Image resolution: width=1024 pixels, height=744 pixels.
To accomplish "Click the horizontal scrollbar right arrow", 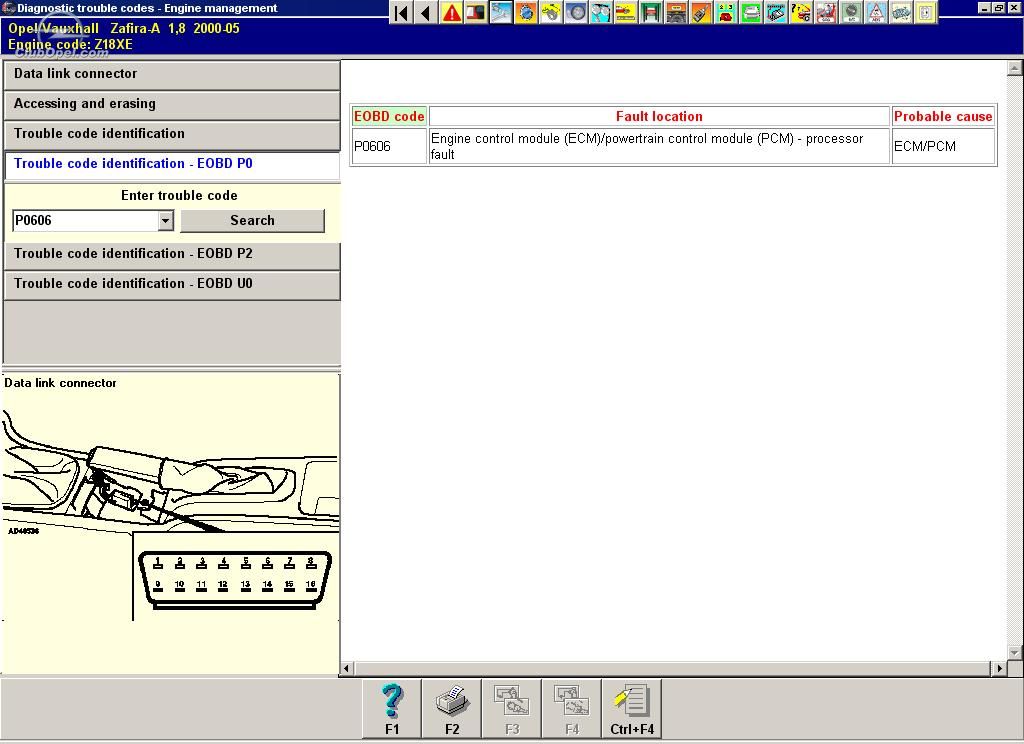I will [999, 668].
